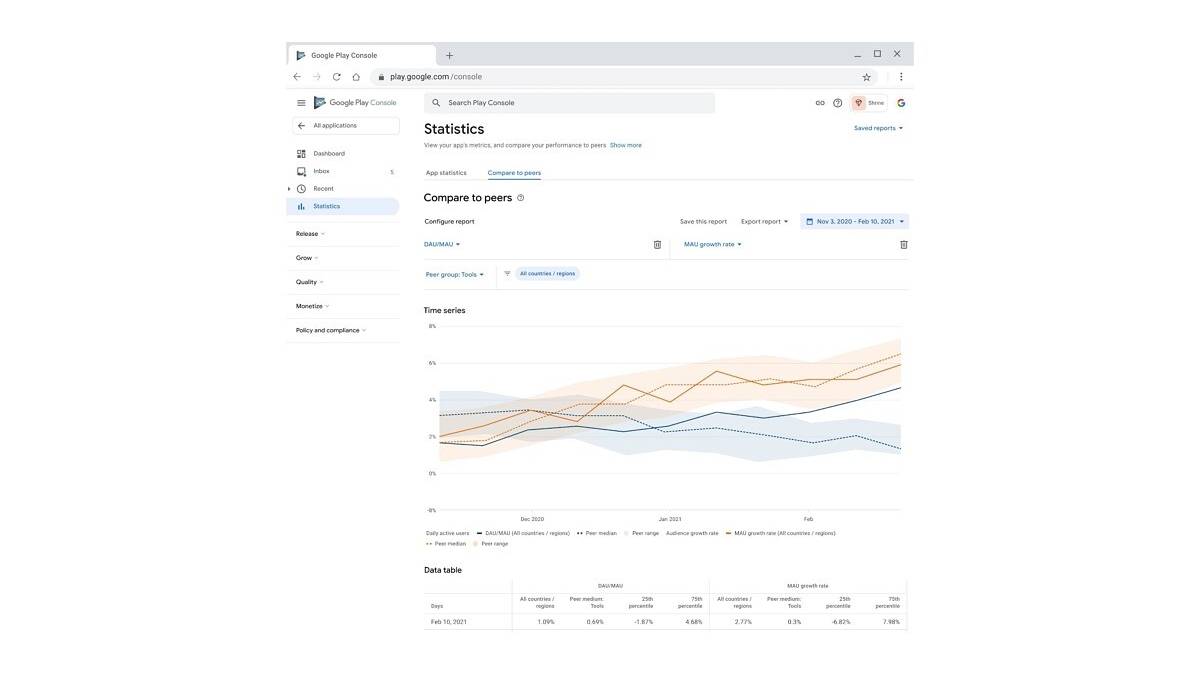Click the info icon next to Compare to peers
Image resolution: width=1200 pixels, height=675 pixels.
[x=520, y=198]
